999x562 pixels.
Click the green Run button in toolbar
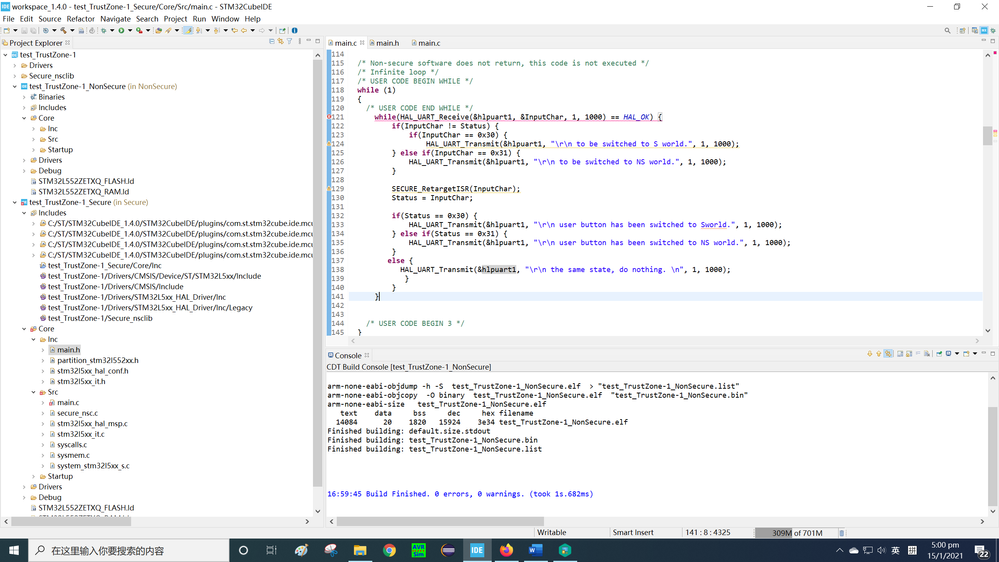pos(121,31)
